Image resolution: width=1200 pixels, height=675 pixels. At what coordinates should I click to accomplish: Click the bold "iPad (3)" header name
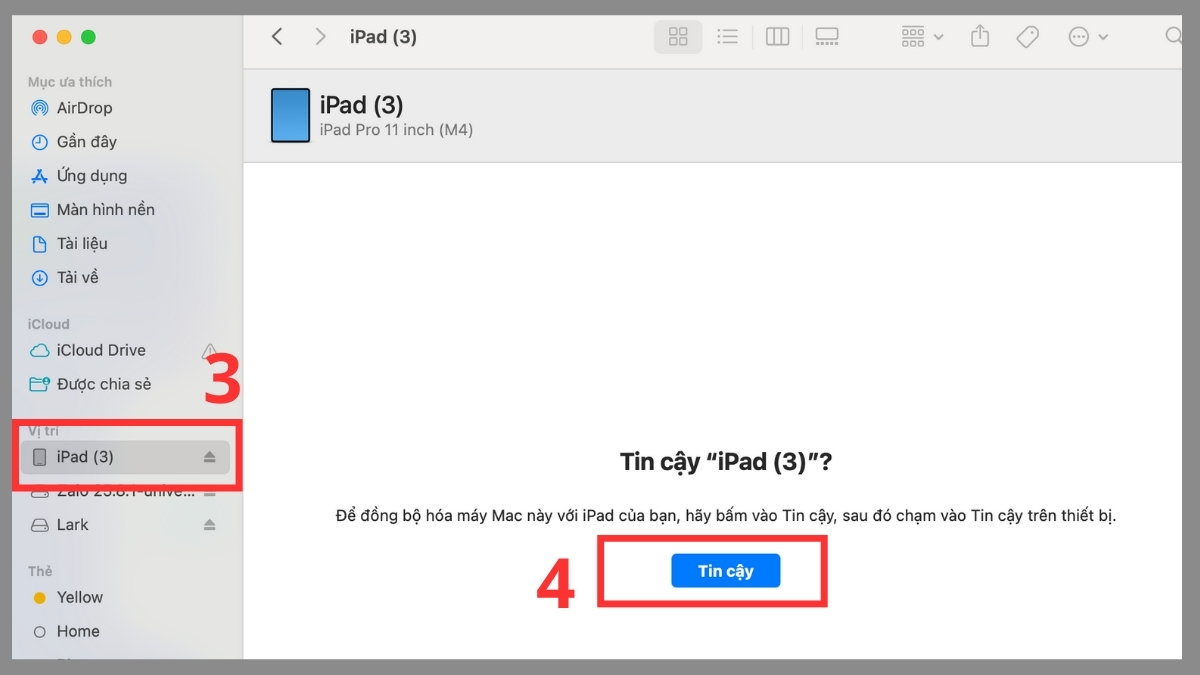click(361, 104)
